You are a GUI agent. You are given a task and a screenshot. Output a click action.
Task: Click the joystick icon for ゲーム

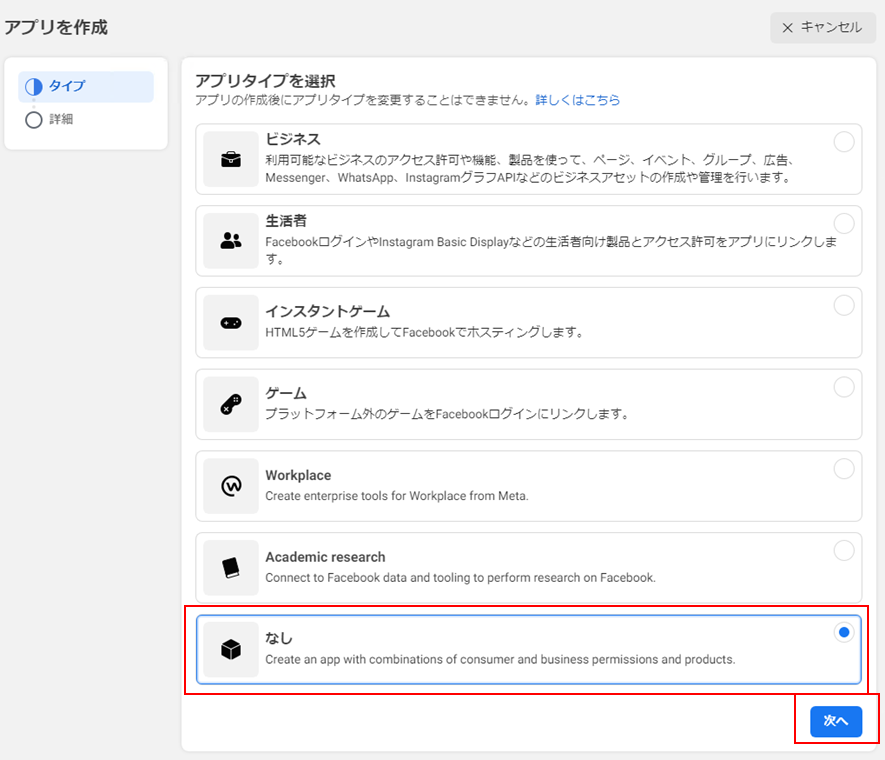[x=231, y=405]
